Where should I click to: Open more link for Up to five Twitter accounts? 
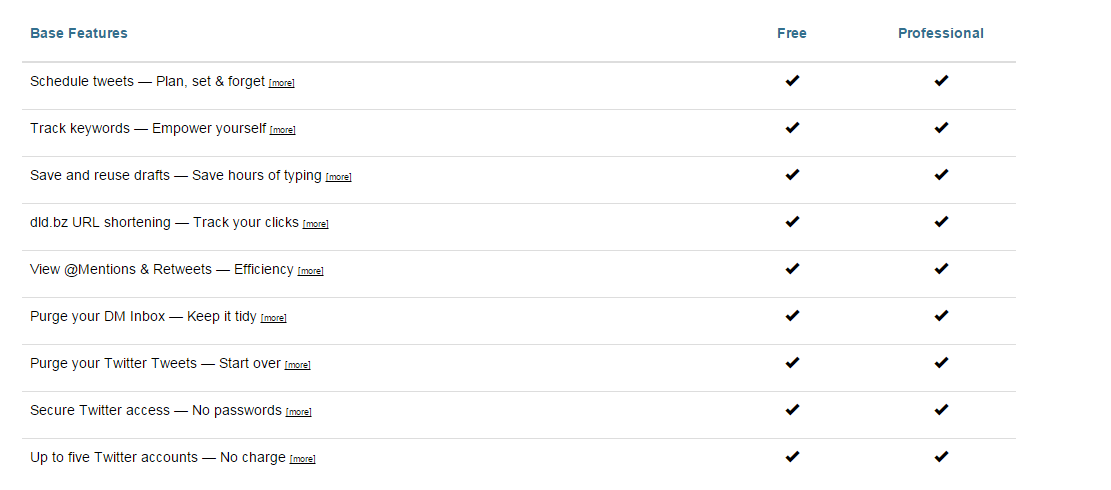(x=303, y=459)
